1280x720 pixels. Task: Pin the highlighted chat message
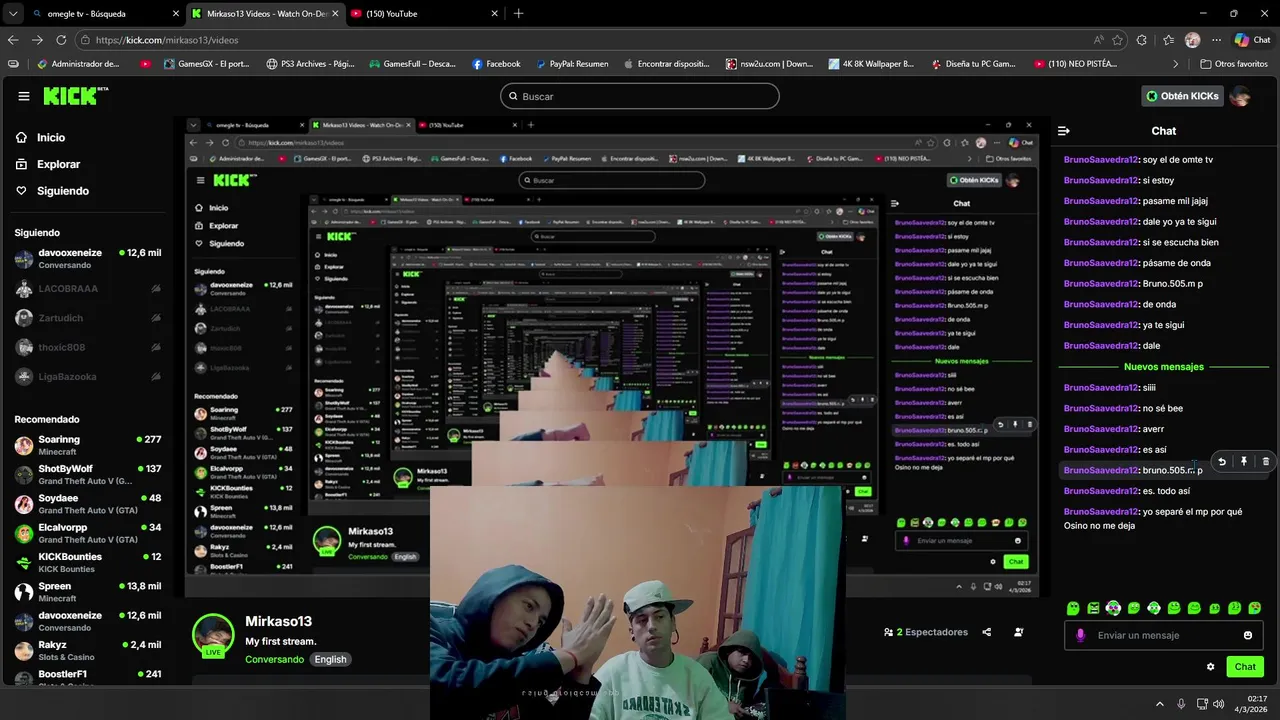click(1244, 462)
